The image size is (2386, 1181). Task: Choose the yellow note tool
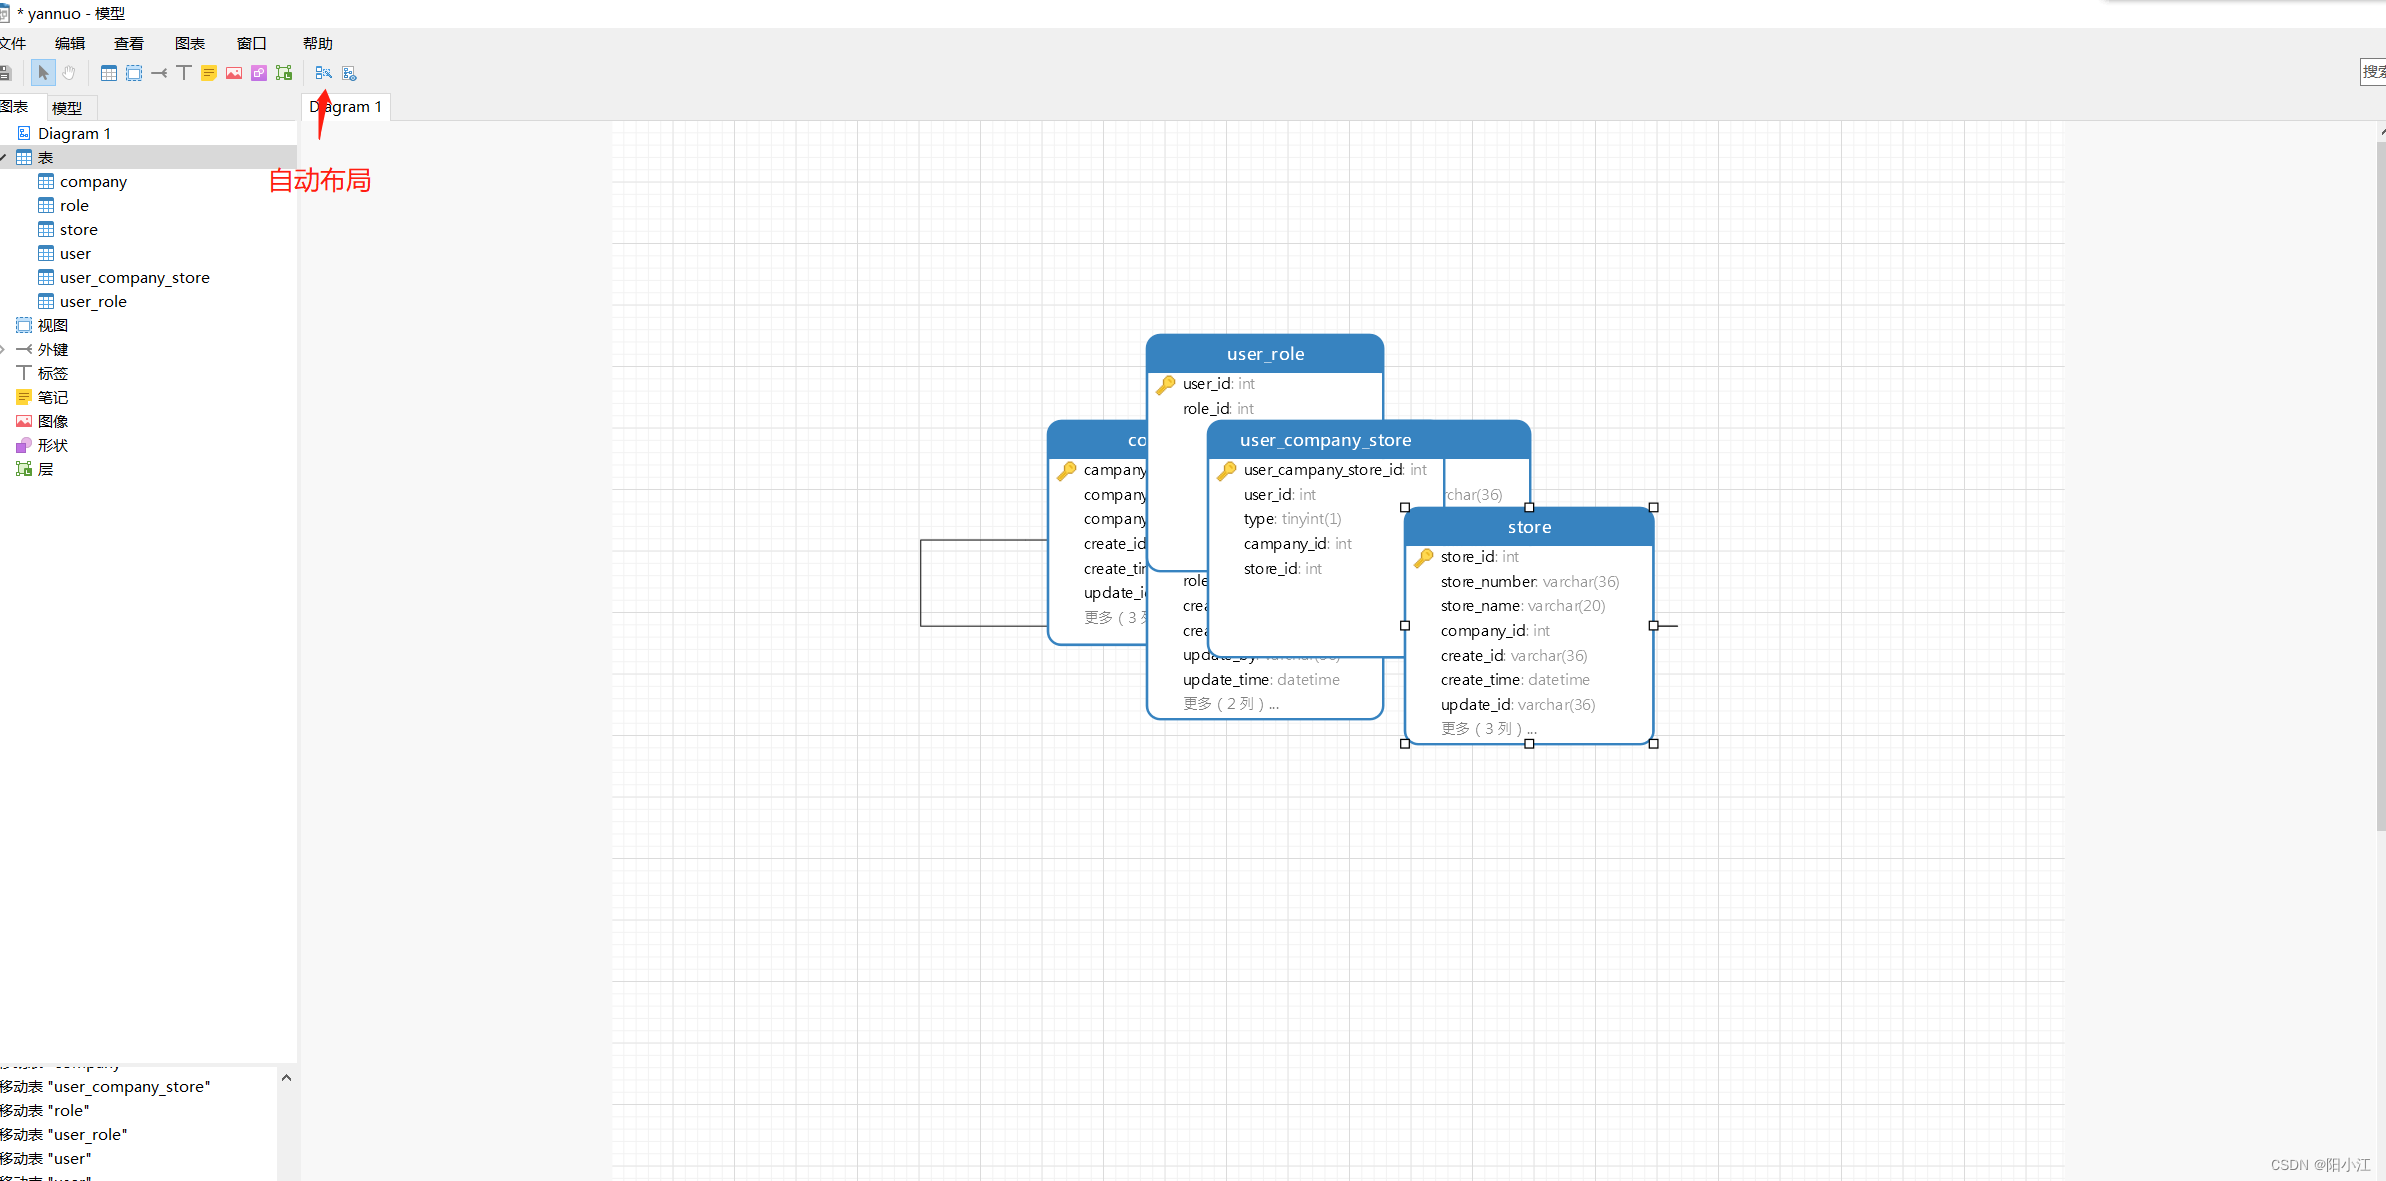(209, 73)
